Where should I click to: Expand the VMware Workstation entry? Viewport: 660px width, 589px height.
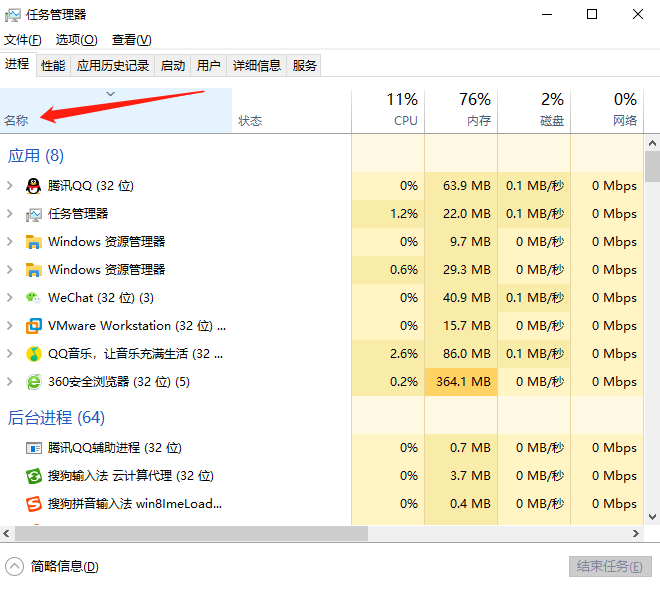click(10, 325)
